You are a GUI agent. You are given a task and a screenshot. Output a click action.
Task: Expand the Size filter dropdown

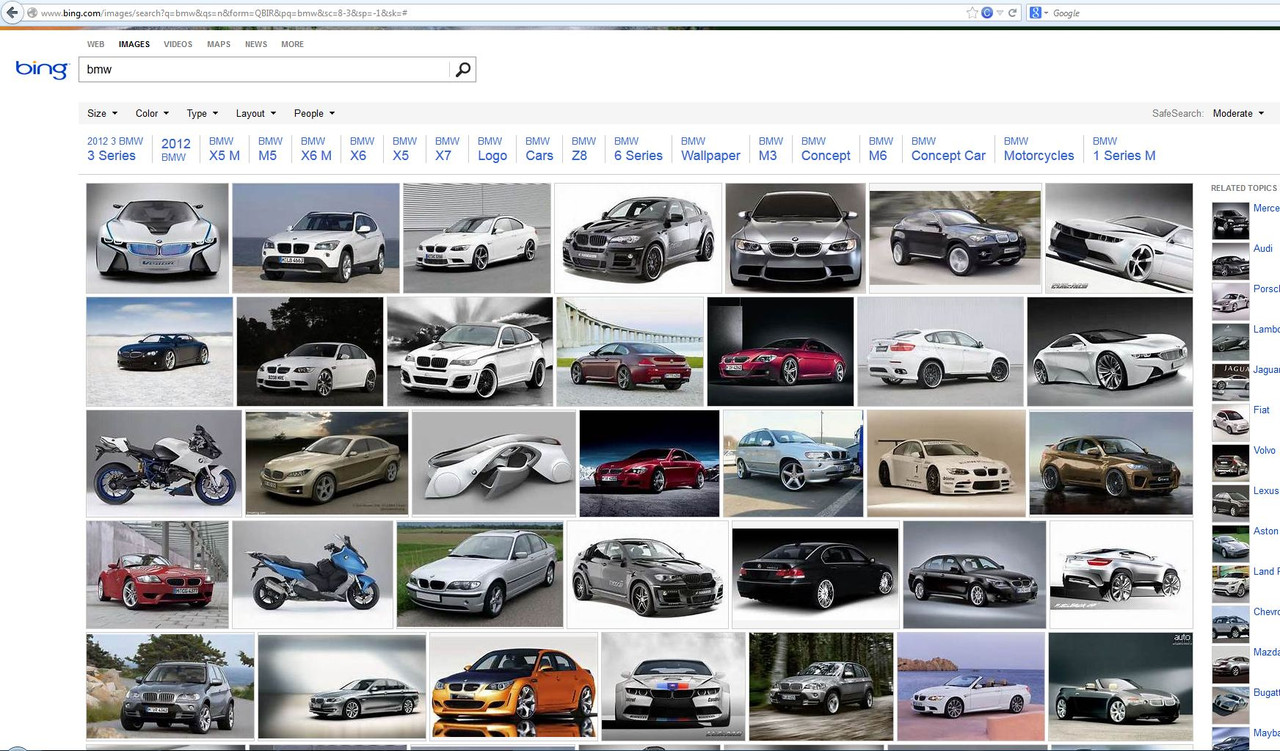click(x=102, y=114)
